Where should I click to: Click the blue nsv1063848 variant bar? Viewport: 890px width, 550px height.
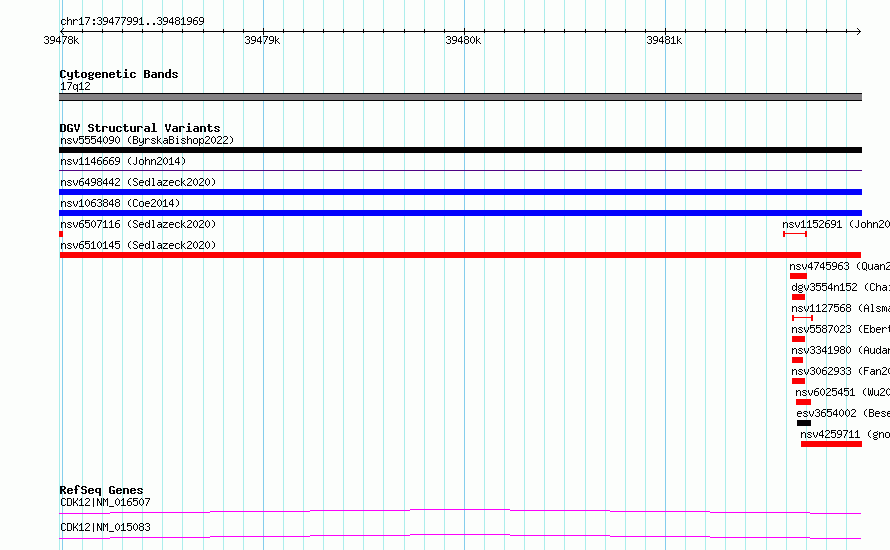(460, 213)
